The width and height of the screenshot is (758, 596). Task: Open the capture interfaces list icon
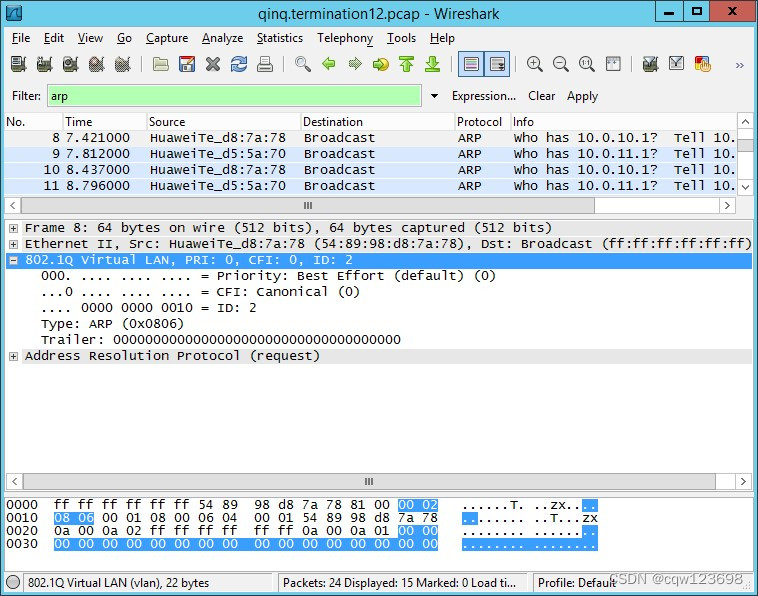[18, 64]
